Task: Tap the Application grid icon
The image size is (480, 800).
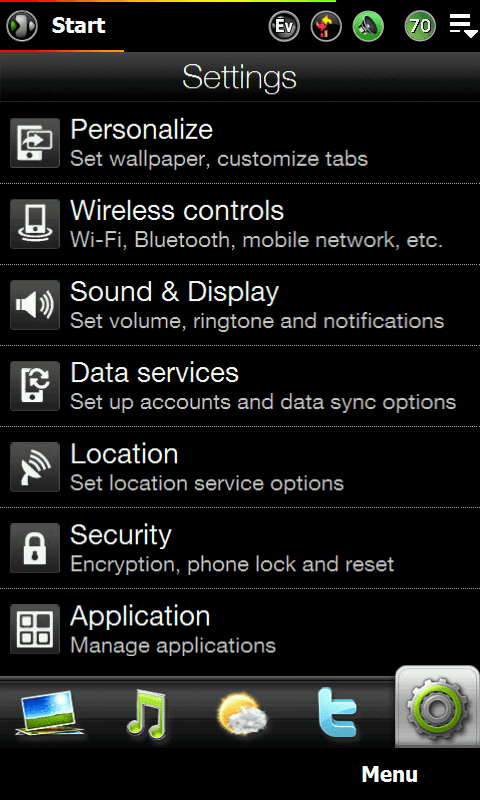Action: point(35,629)
